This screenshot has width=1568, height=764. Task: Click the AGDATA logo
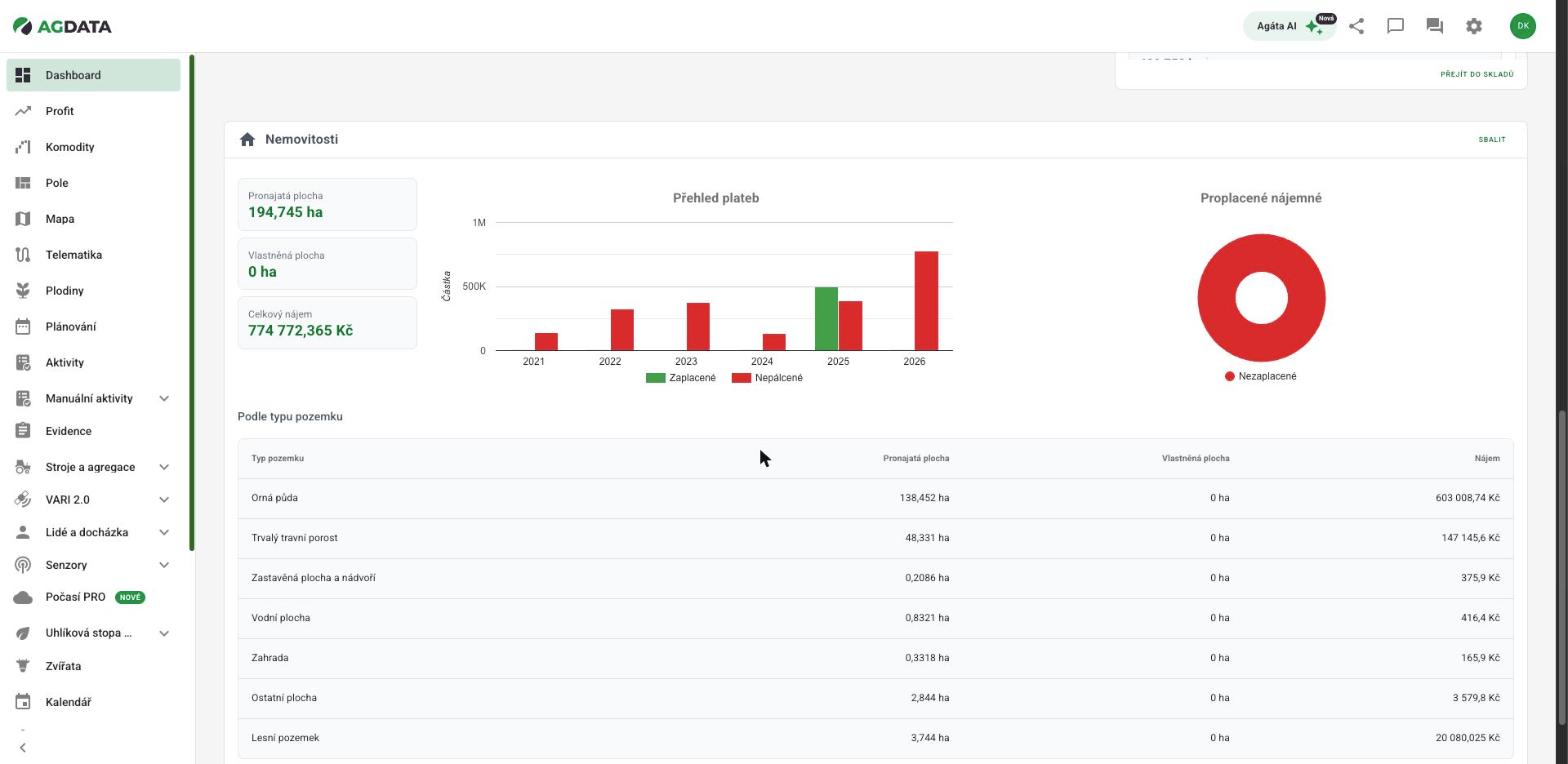(x=62, y=26)
